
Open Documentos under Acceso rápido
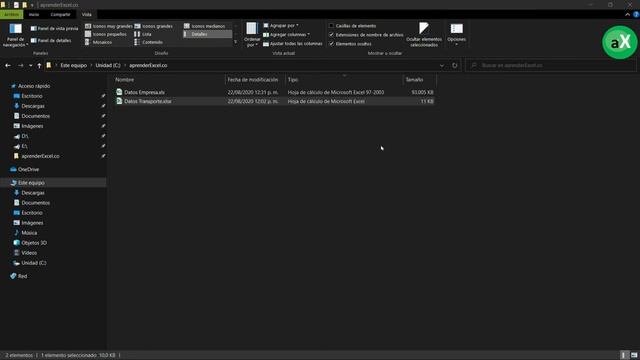36,116
